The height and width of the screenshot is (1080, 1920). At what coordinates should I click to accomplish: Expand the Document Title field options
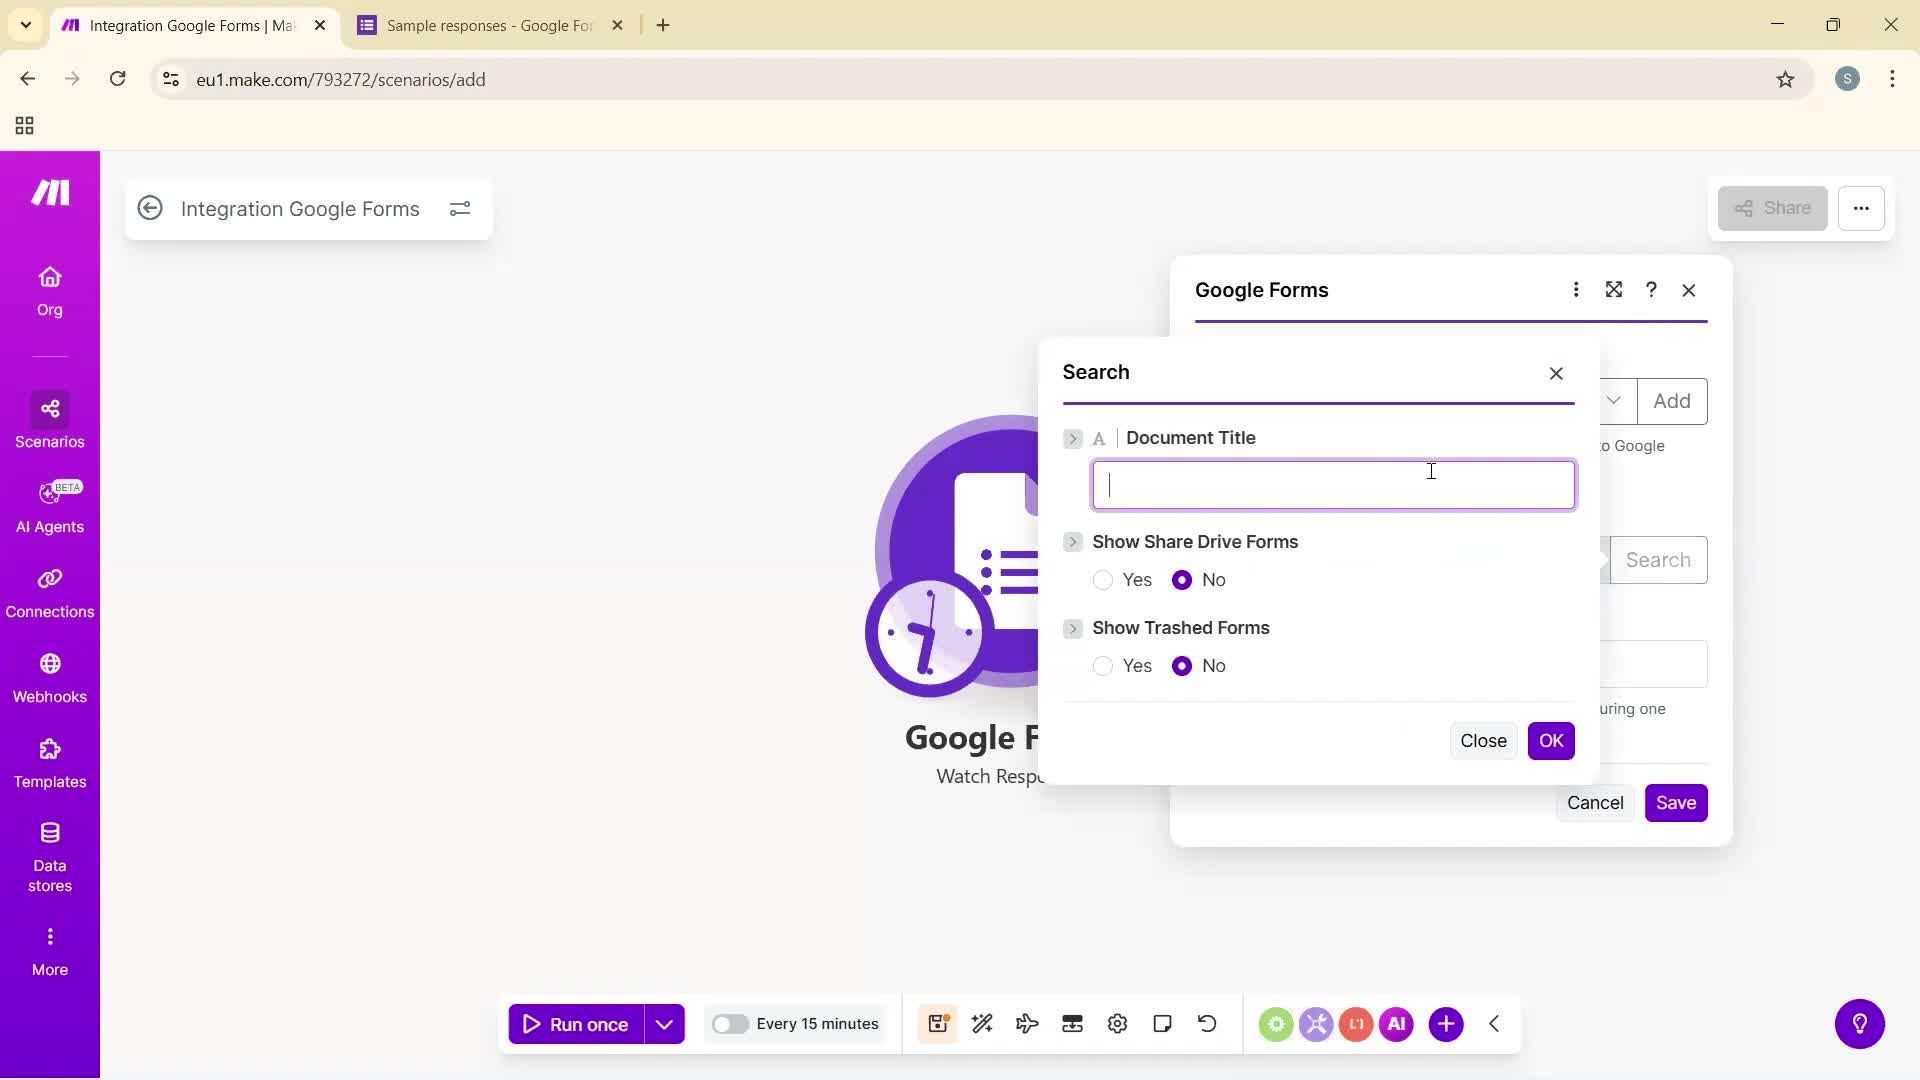click(1073, 438)
